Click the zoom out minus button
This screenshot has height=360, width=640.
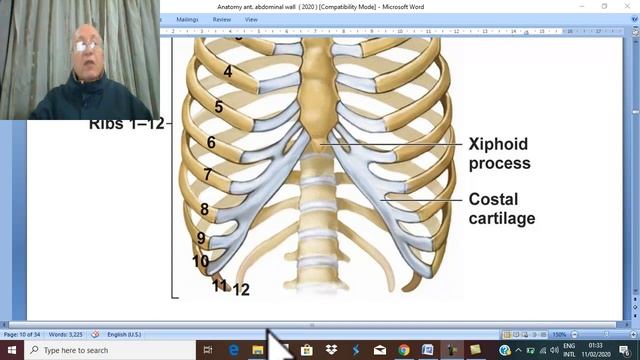[x=574, y=335]
